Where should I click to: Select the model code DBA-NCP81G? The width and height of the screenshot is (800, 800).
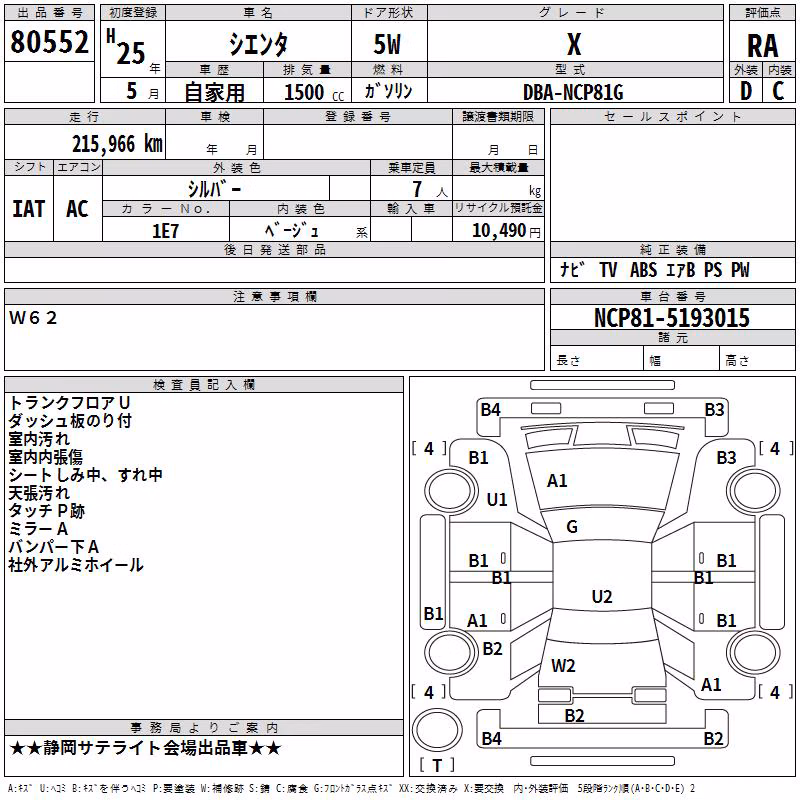573,92
